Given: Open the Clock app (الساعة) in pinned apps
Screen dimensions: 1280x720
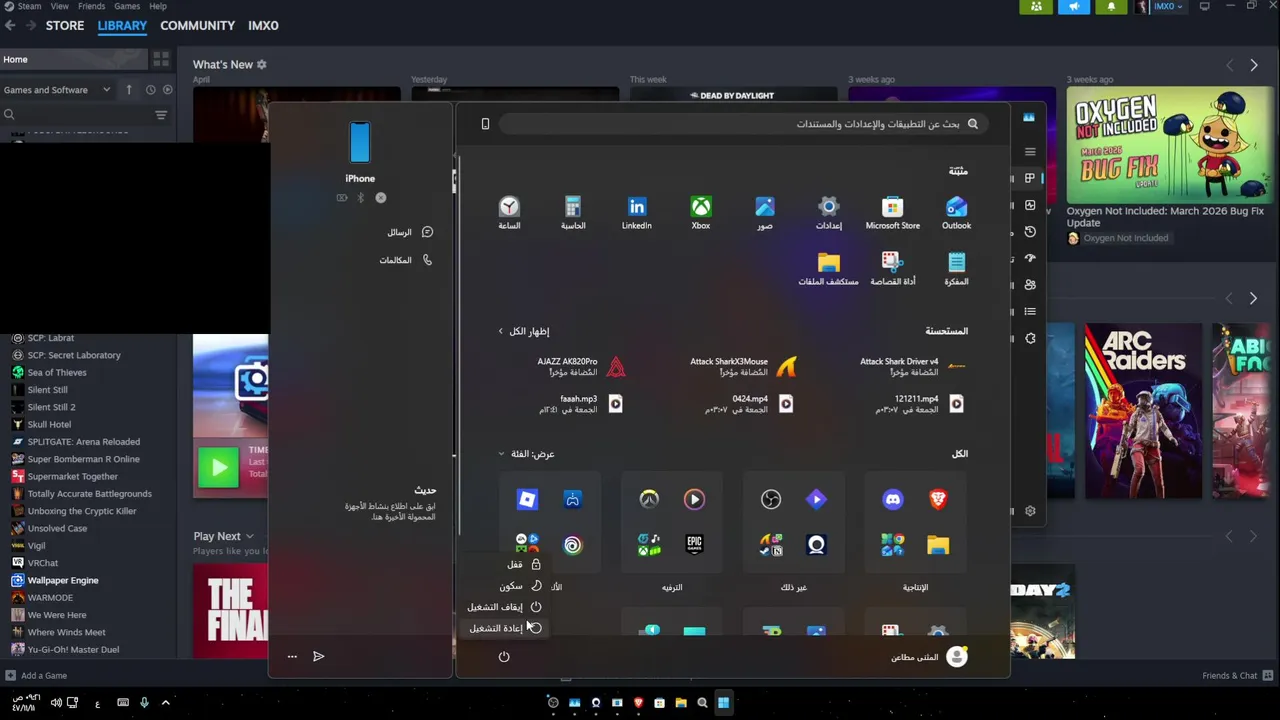Looking at the screenshot, I should click(x=509, y=212).
